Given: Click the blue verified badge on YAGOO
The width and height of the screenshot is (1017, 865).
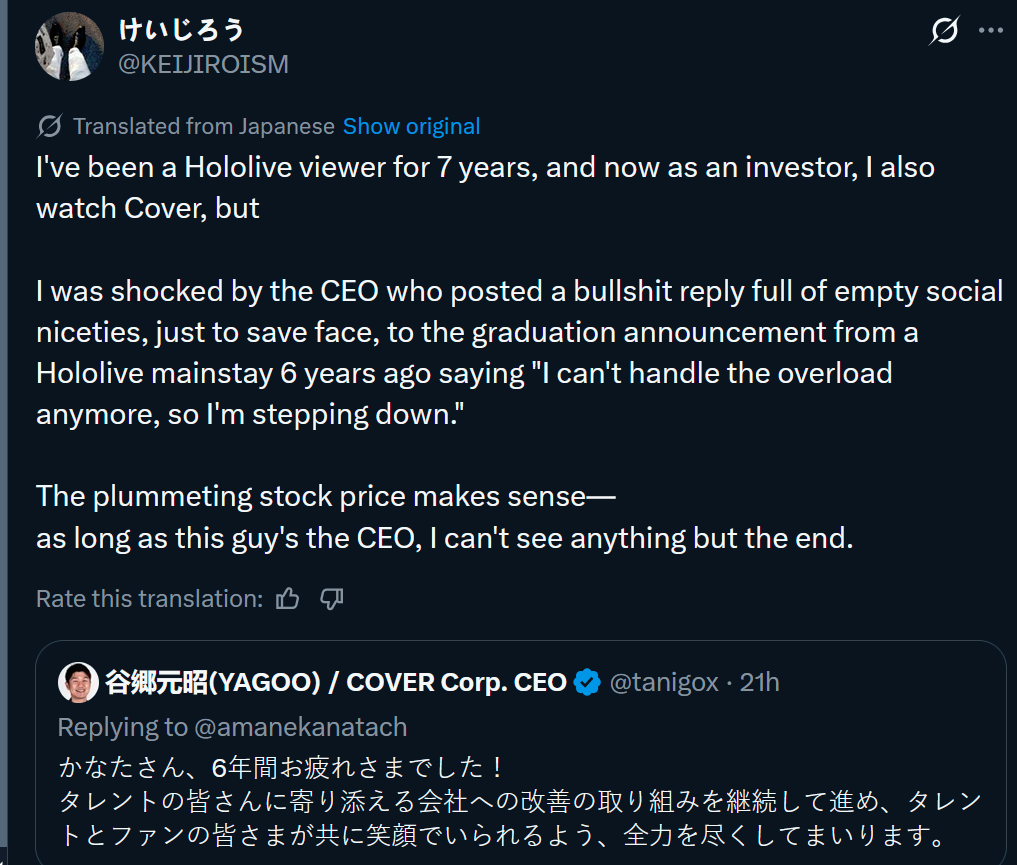Looking at the screenshot, I should 587,683.
